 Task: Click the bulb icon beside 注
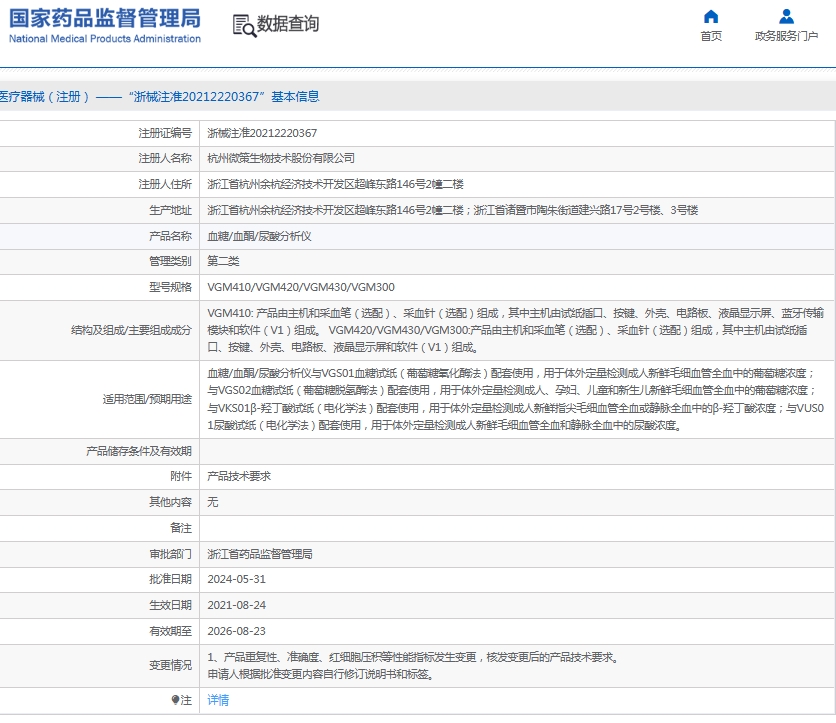[x=175, y=700]
